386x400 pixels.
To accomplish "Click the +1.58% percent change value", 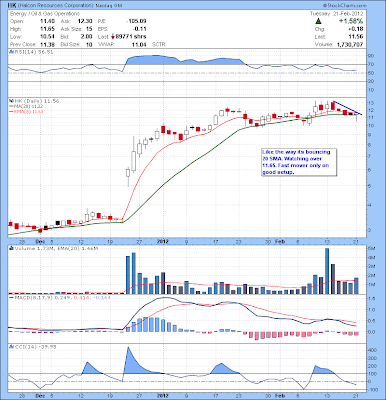I will [351, 21].
